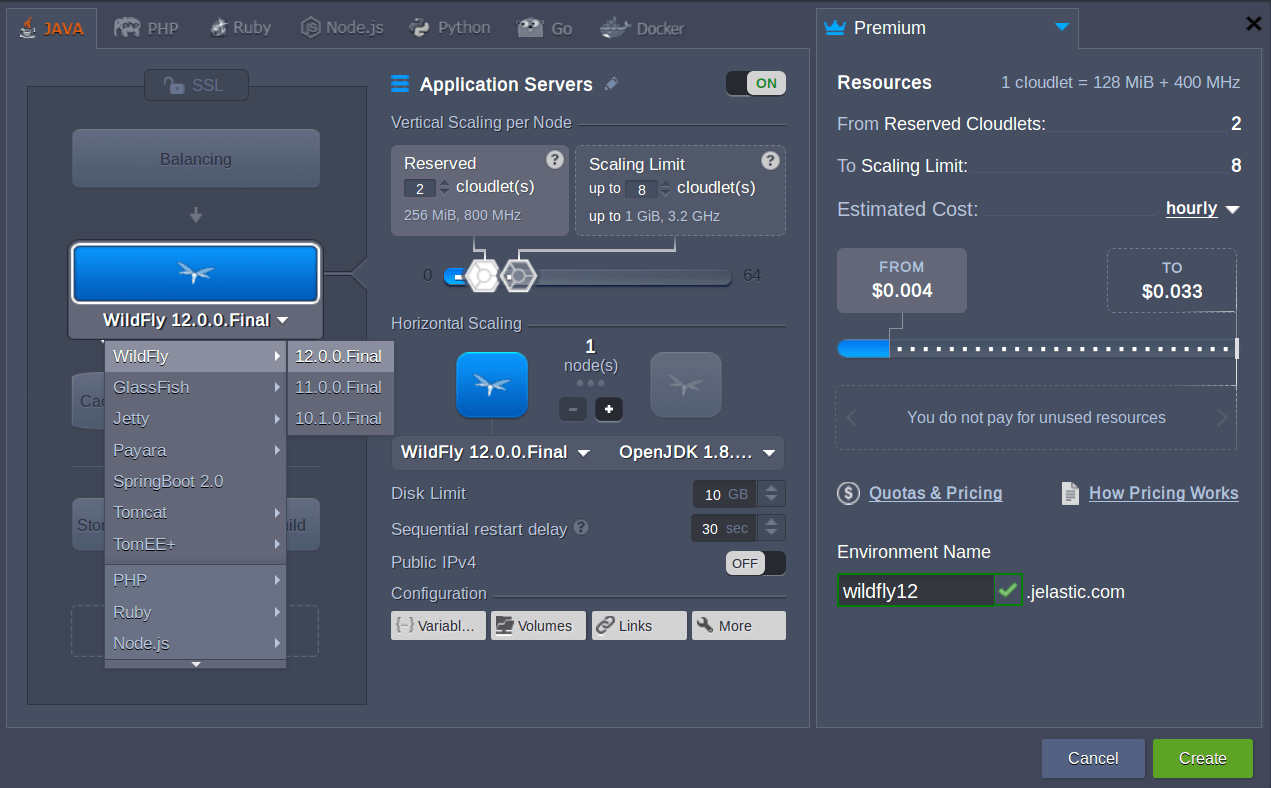Click the Application Servers layers icon
Image resolution: width=1271 pixels, height=788 pixels.
(400, 84)
